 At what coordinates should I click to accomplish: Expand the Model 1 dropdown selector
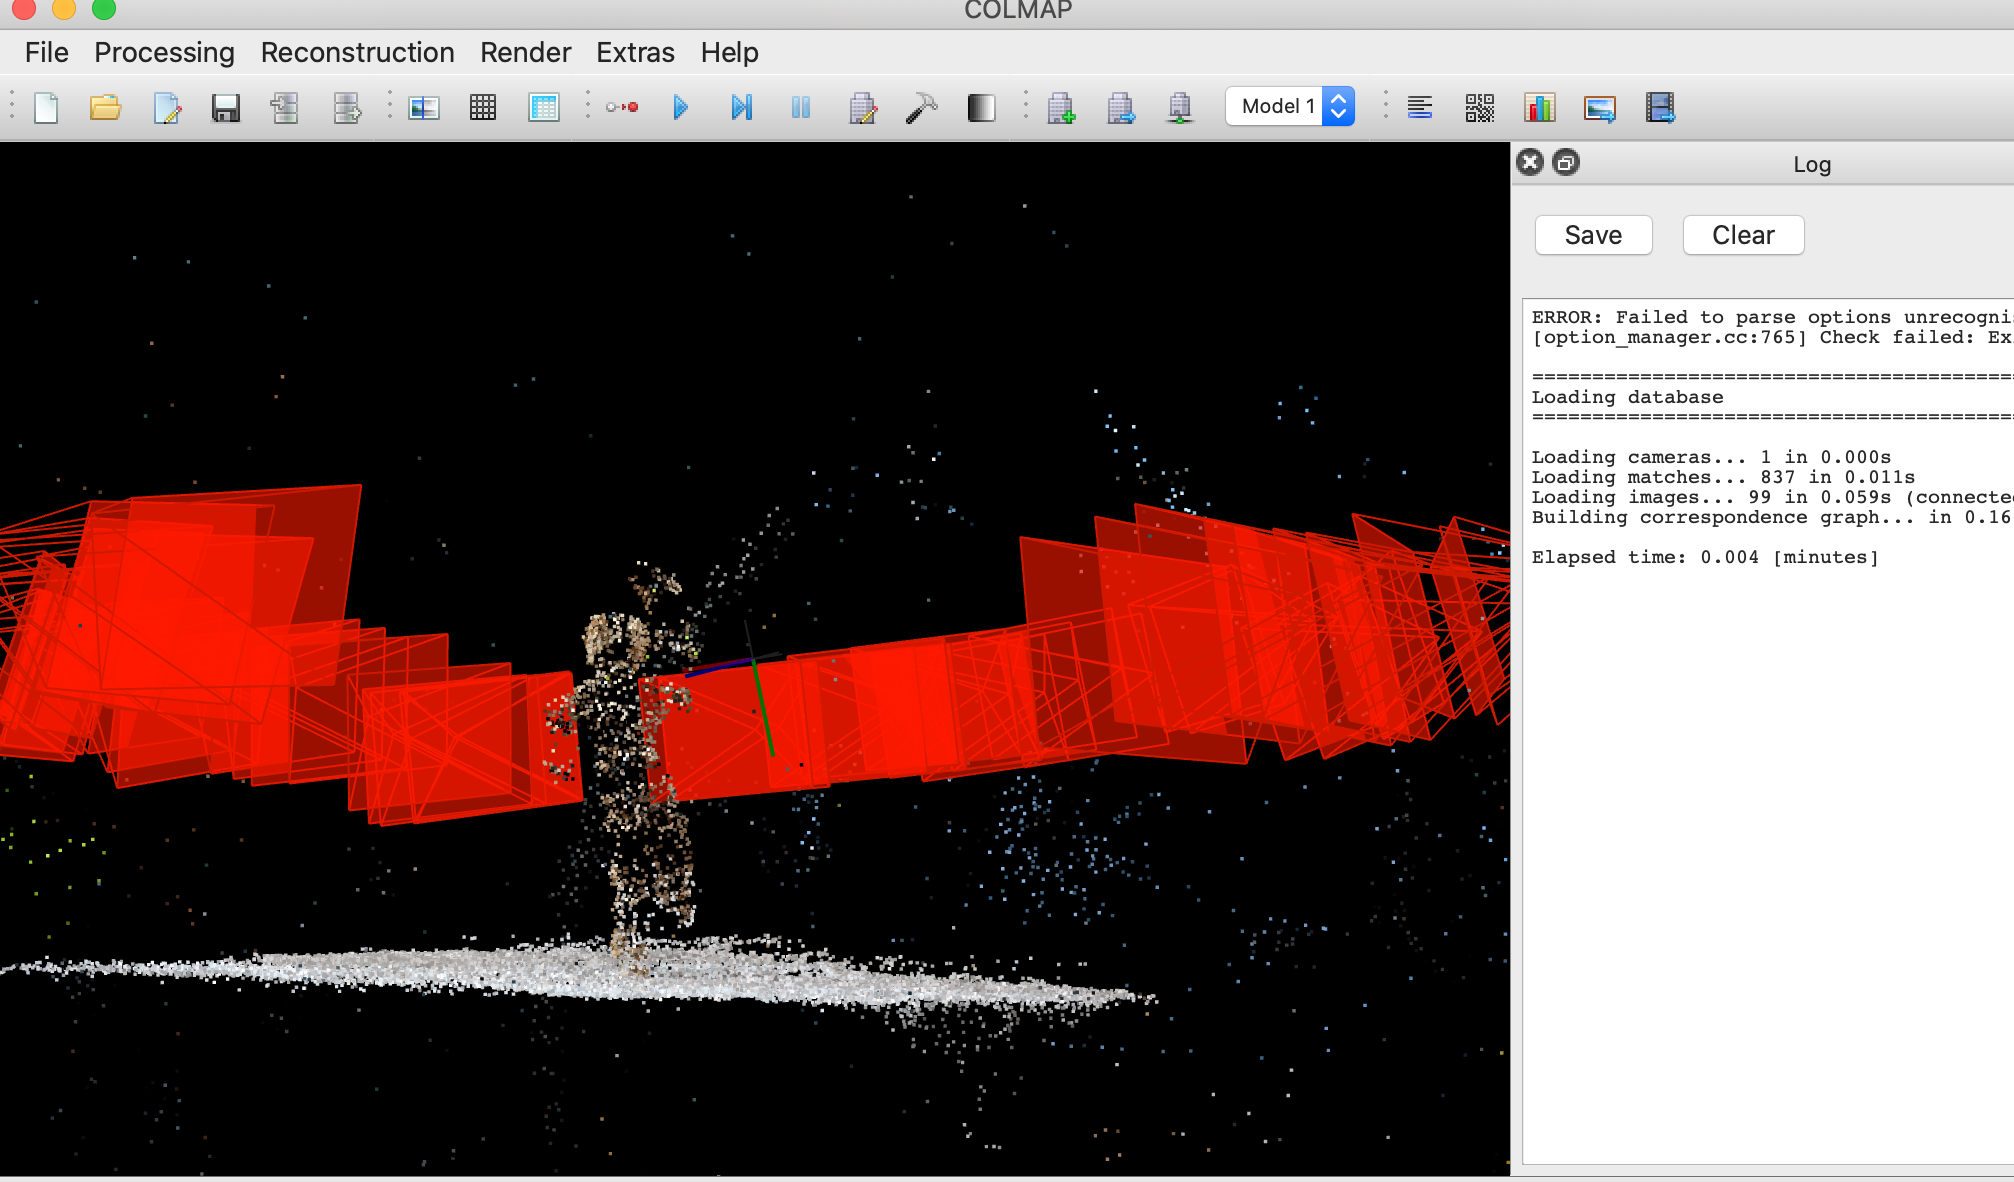[1336, 106]
